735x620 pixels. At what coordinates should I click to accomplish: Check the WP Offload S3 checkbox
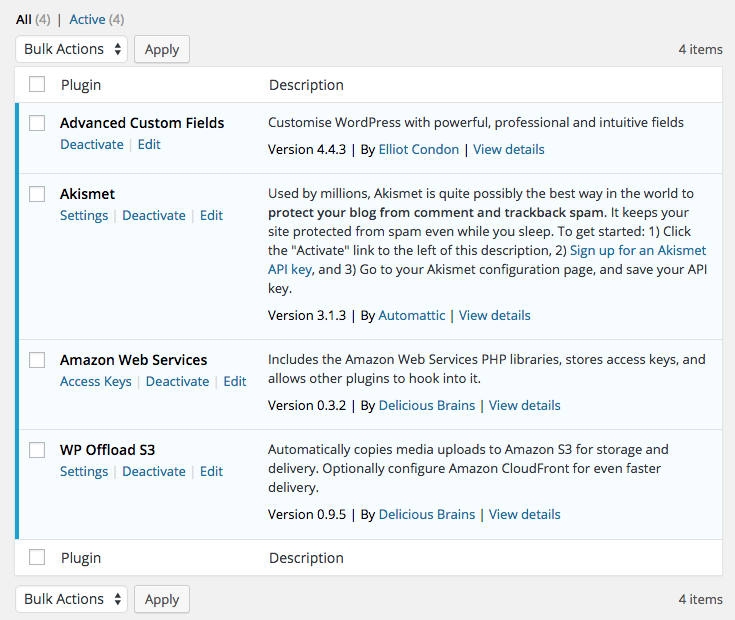37,450
